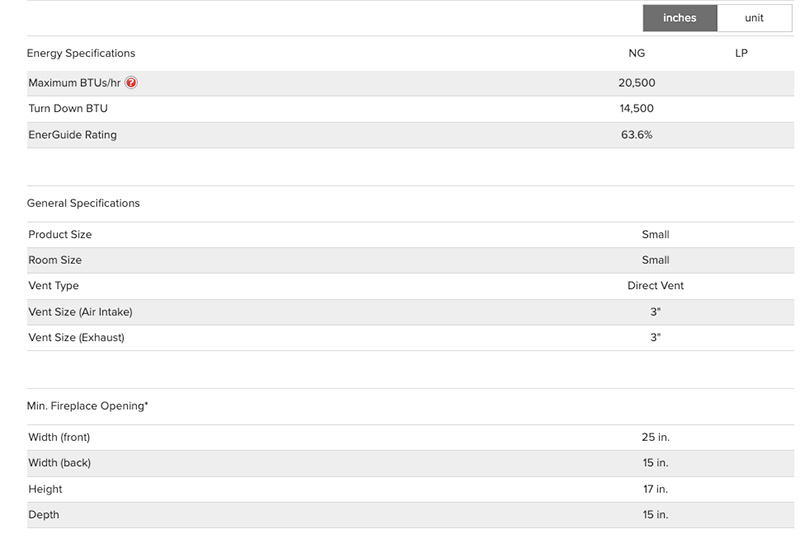Viewport: 800px width, 543px height.
Task: Click the Width (back) row label
Action: coord(59,463)
